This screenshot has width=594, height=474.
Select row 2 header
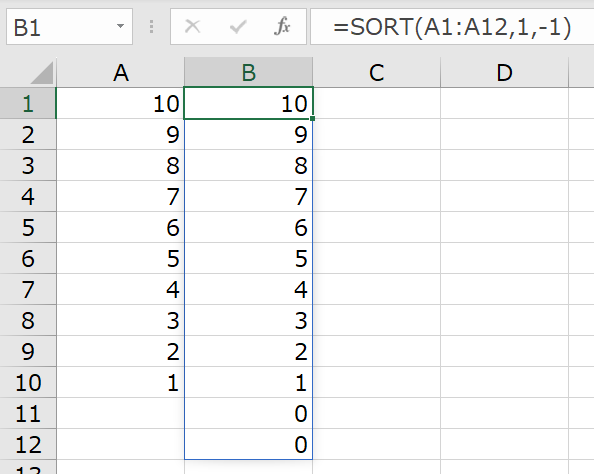28,135
